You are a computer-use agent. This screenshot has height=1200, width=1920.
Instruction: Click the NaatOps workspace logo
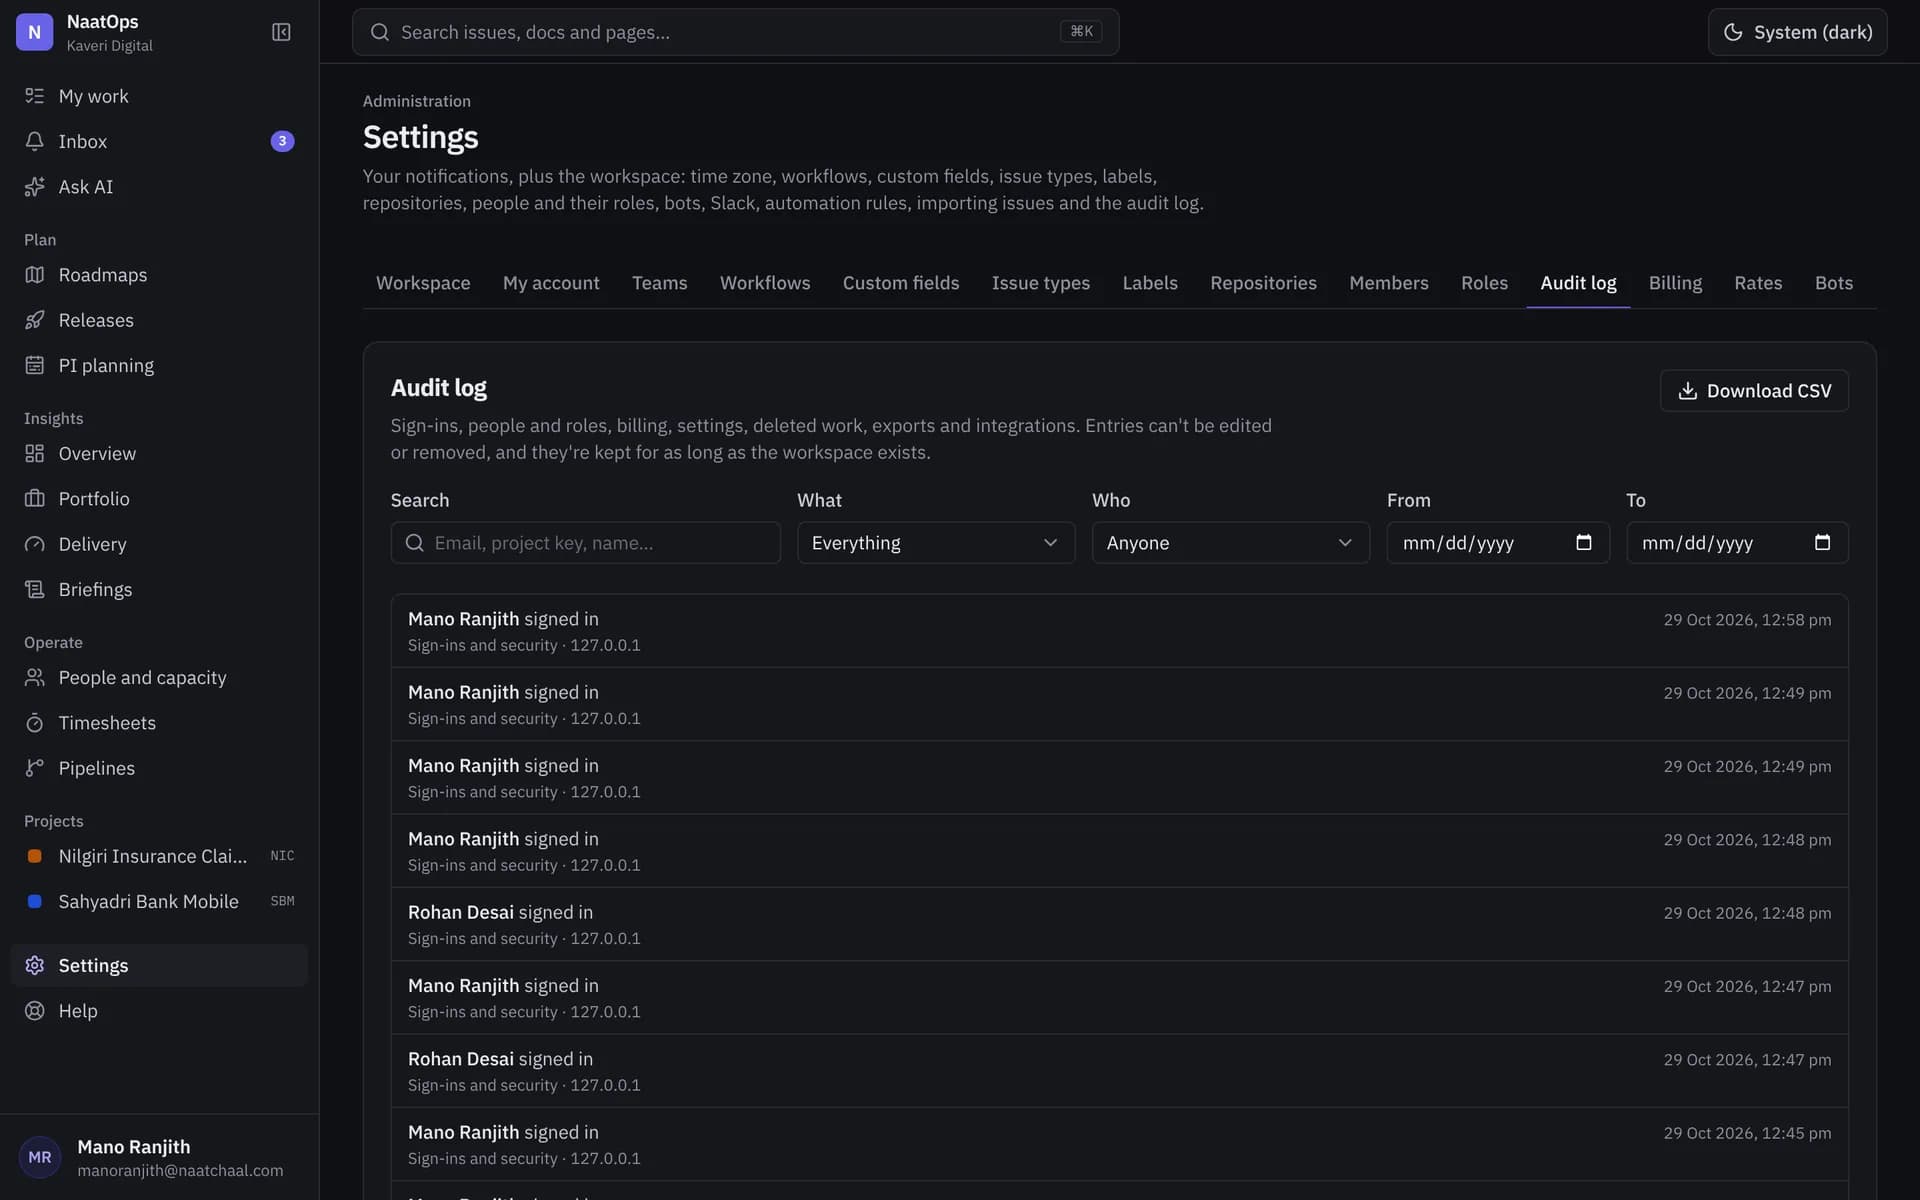click(x=35, y=32)
